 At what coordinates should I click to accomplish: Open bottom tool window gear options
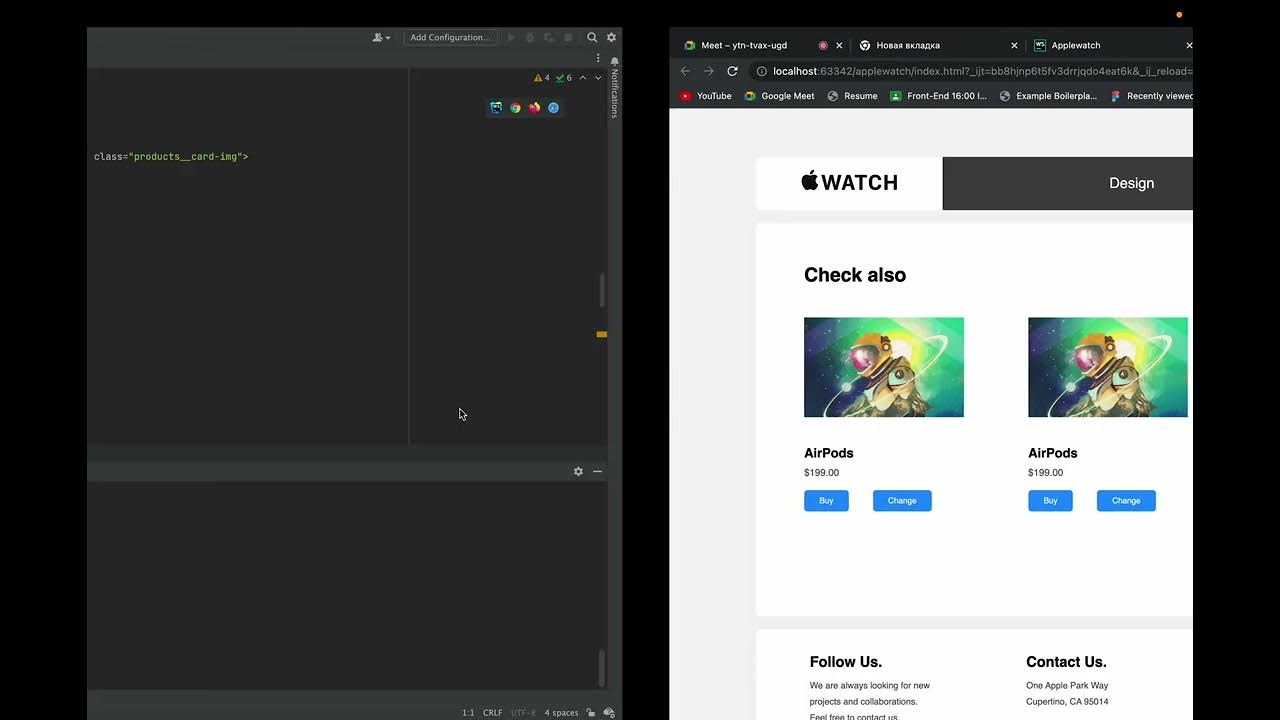click(x=578, y=471)
